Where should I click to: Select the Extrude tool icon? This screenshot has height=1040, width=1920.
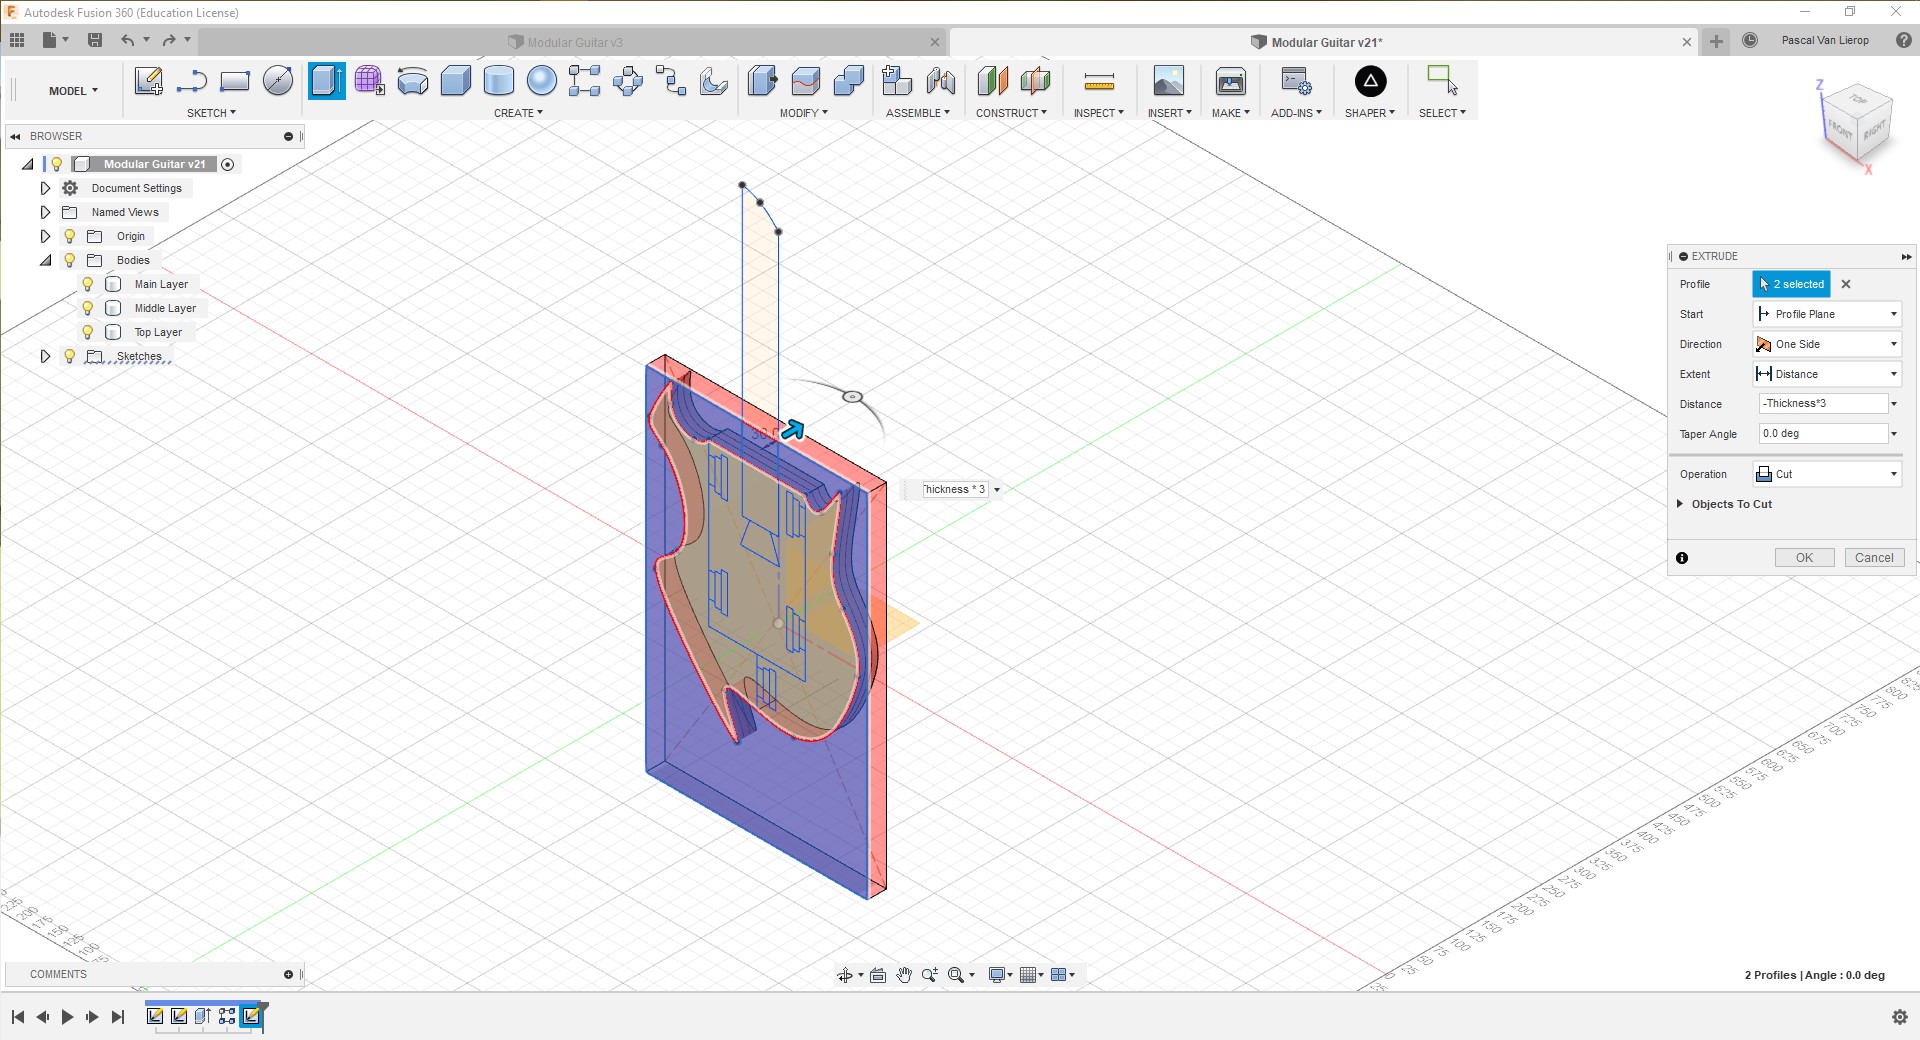click(326, 81)
